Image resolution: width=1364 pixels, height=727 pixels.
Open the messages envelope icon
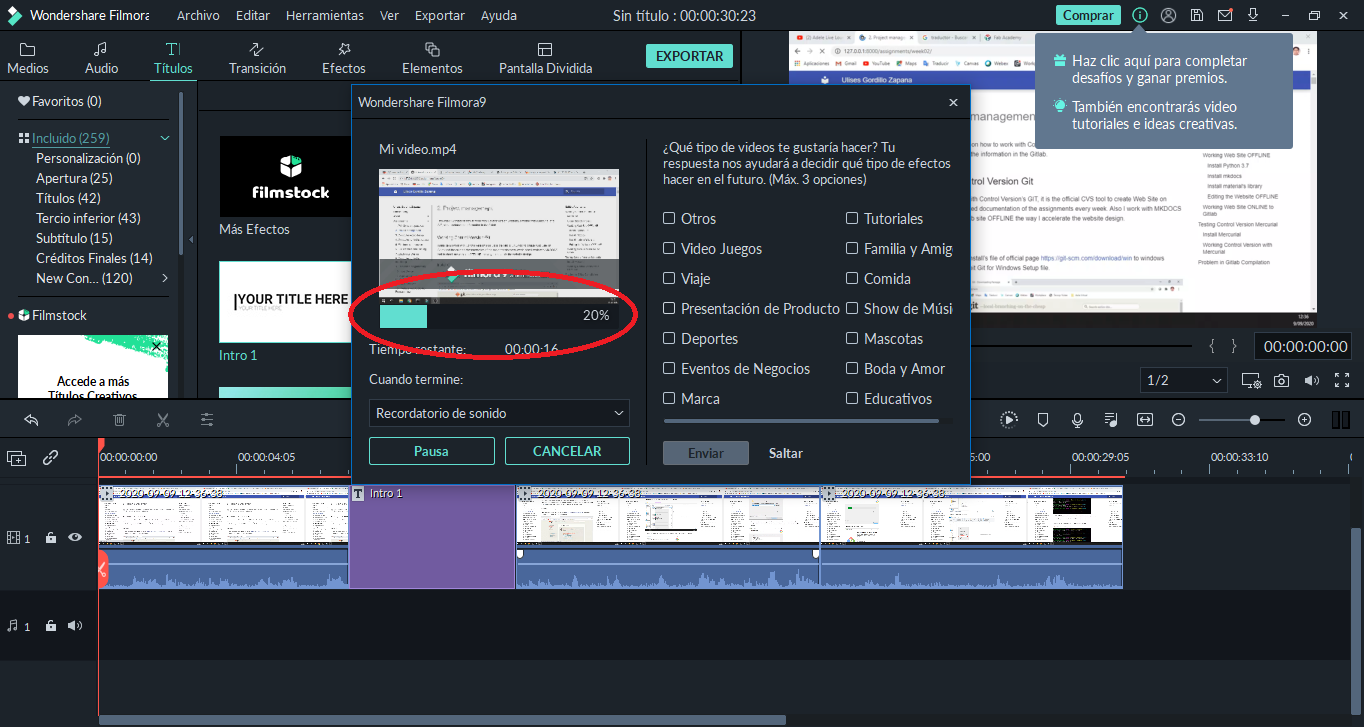tap(1224, 15)
